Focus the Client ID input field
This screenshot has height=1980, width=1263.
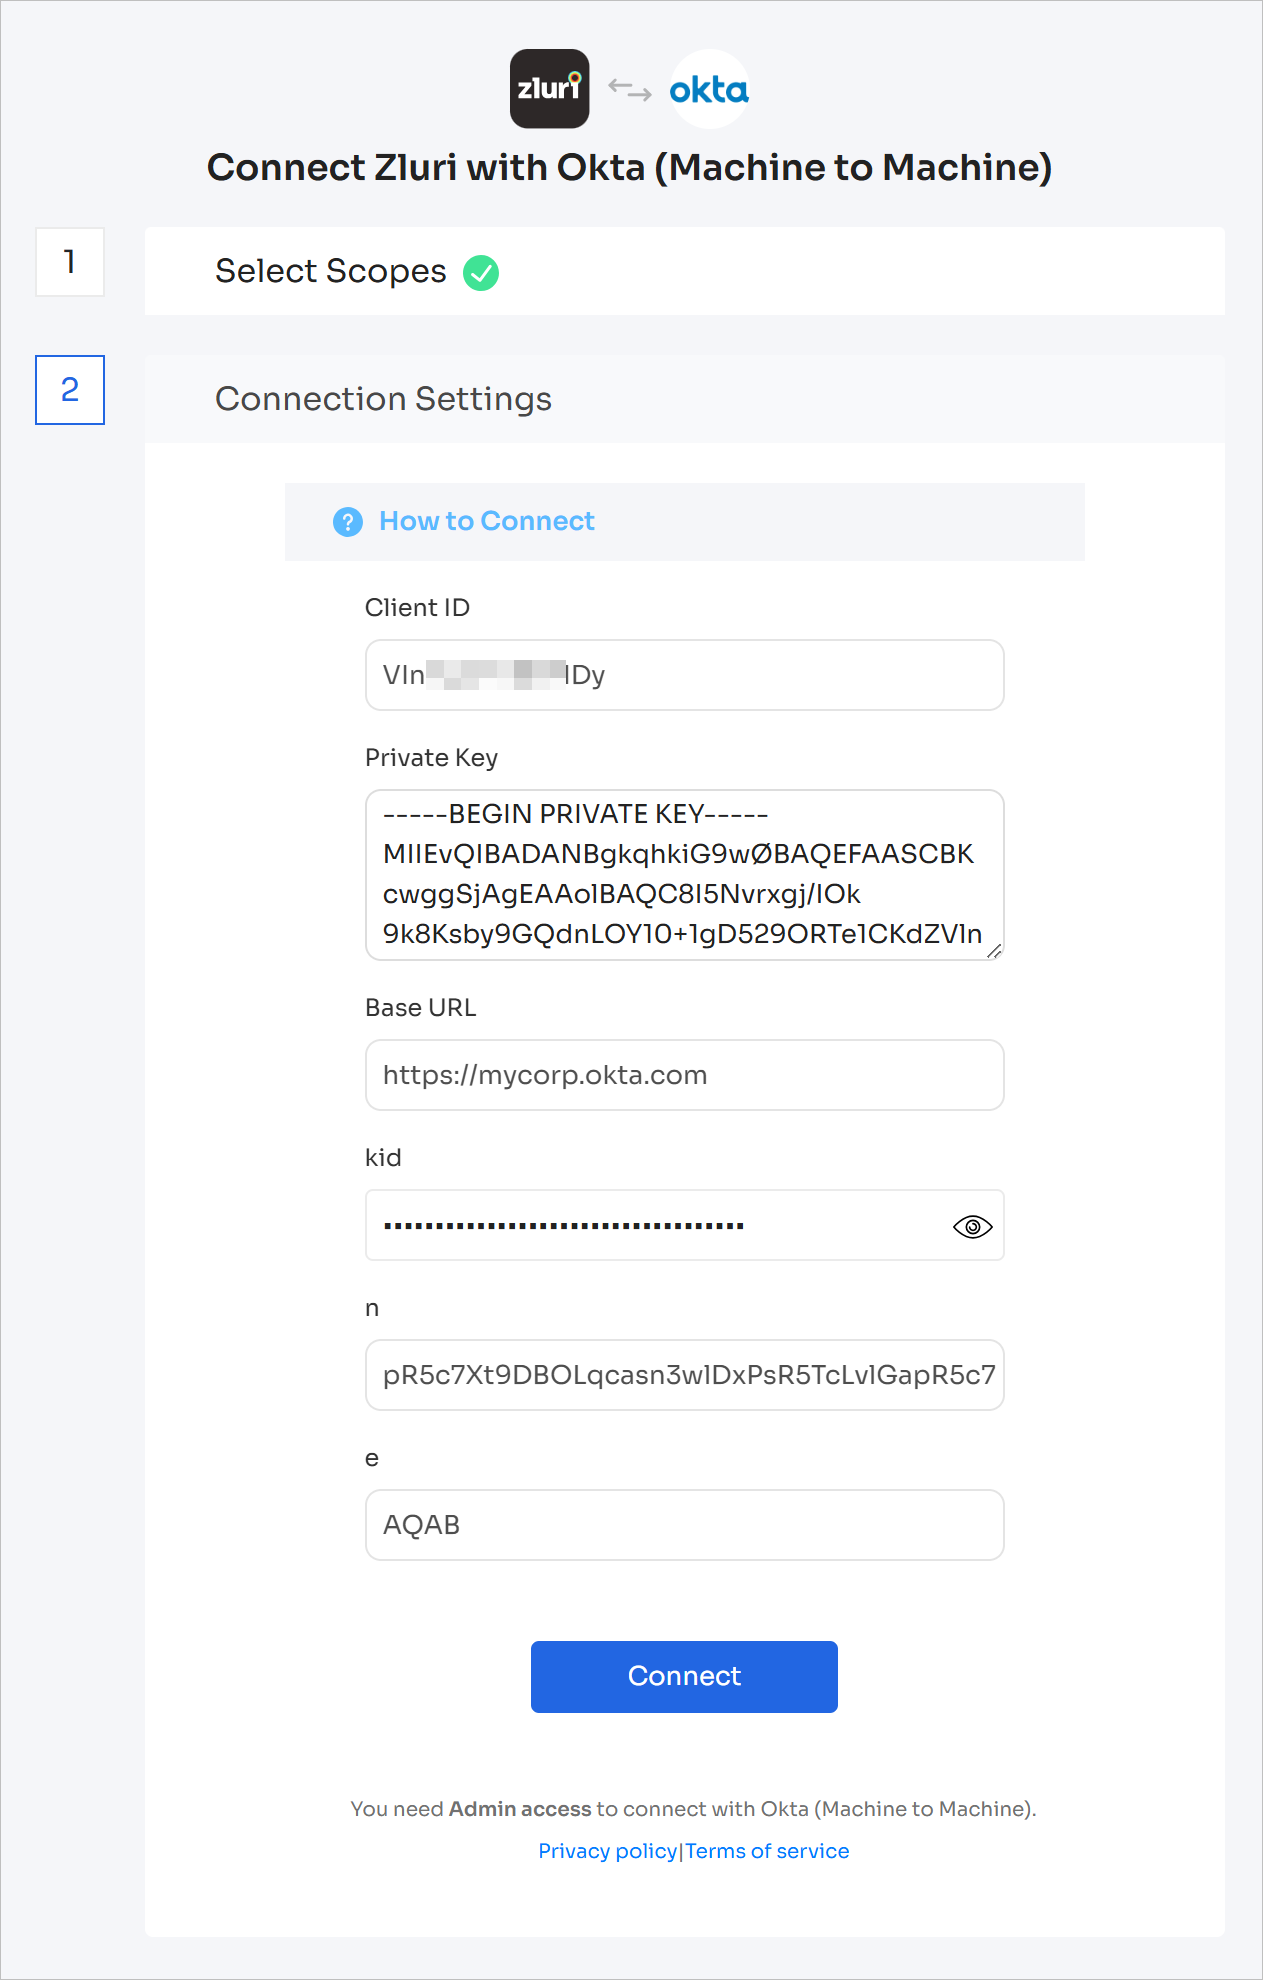[685, 675]
